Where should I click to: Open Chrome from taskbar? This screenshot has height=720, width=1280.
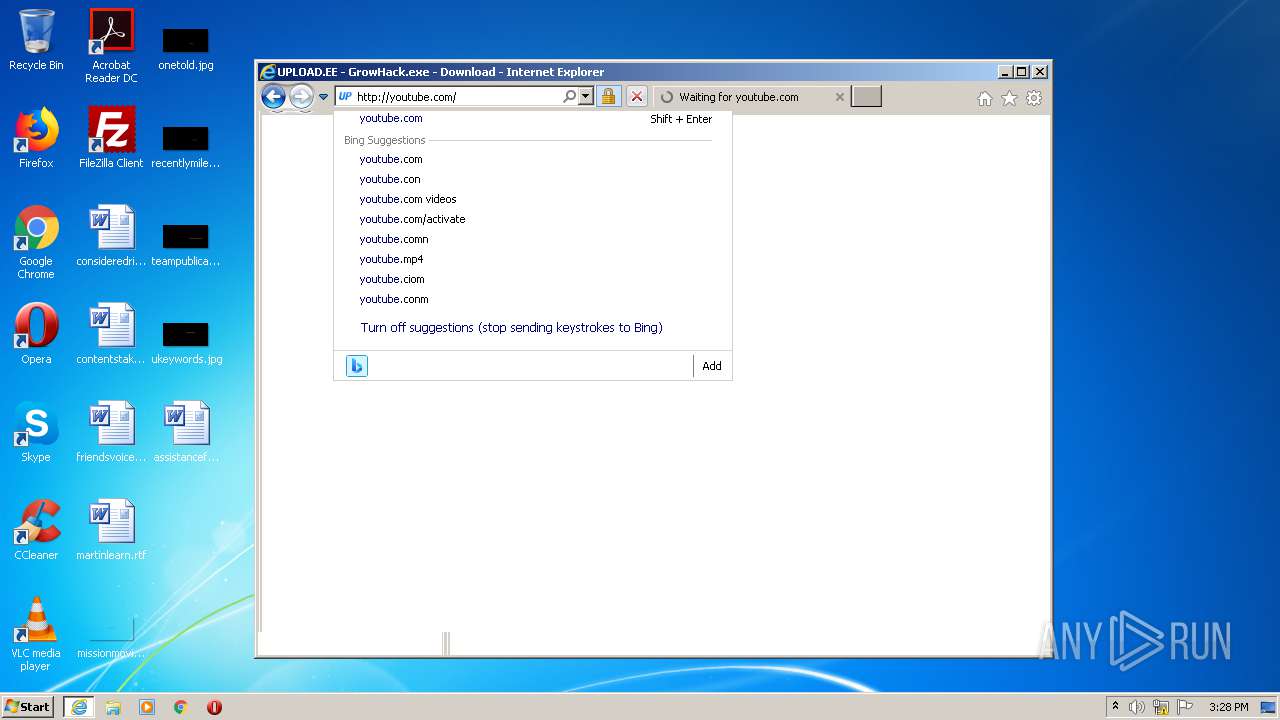(x=181, y=706)
